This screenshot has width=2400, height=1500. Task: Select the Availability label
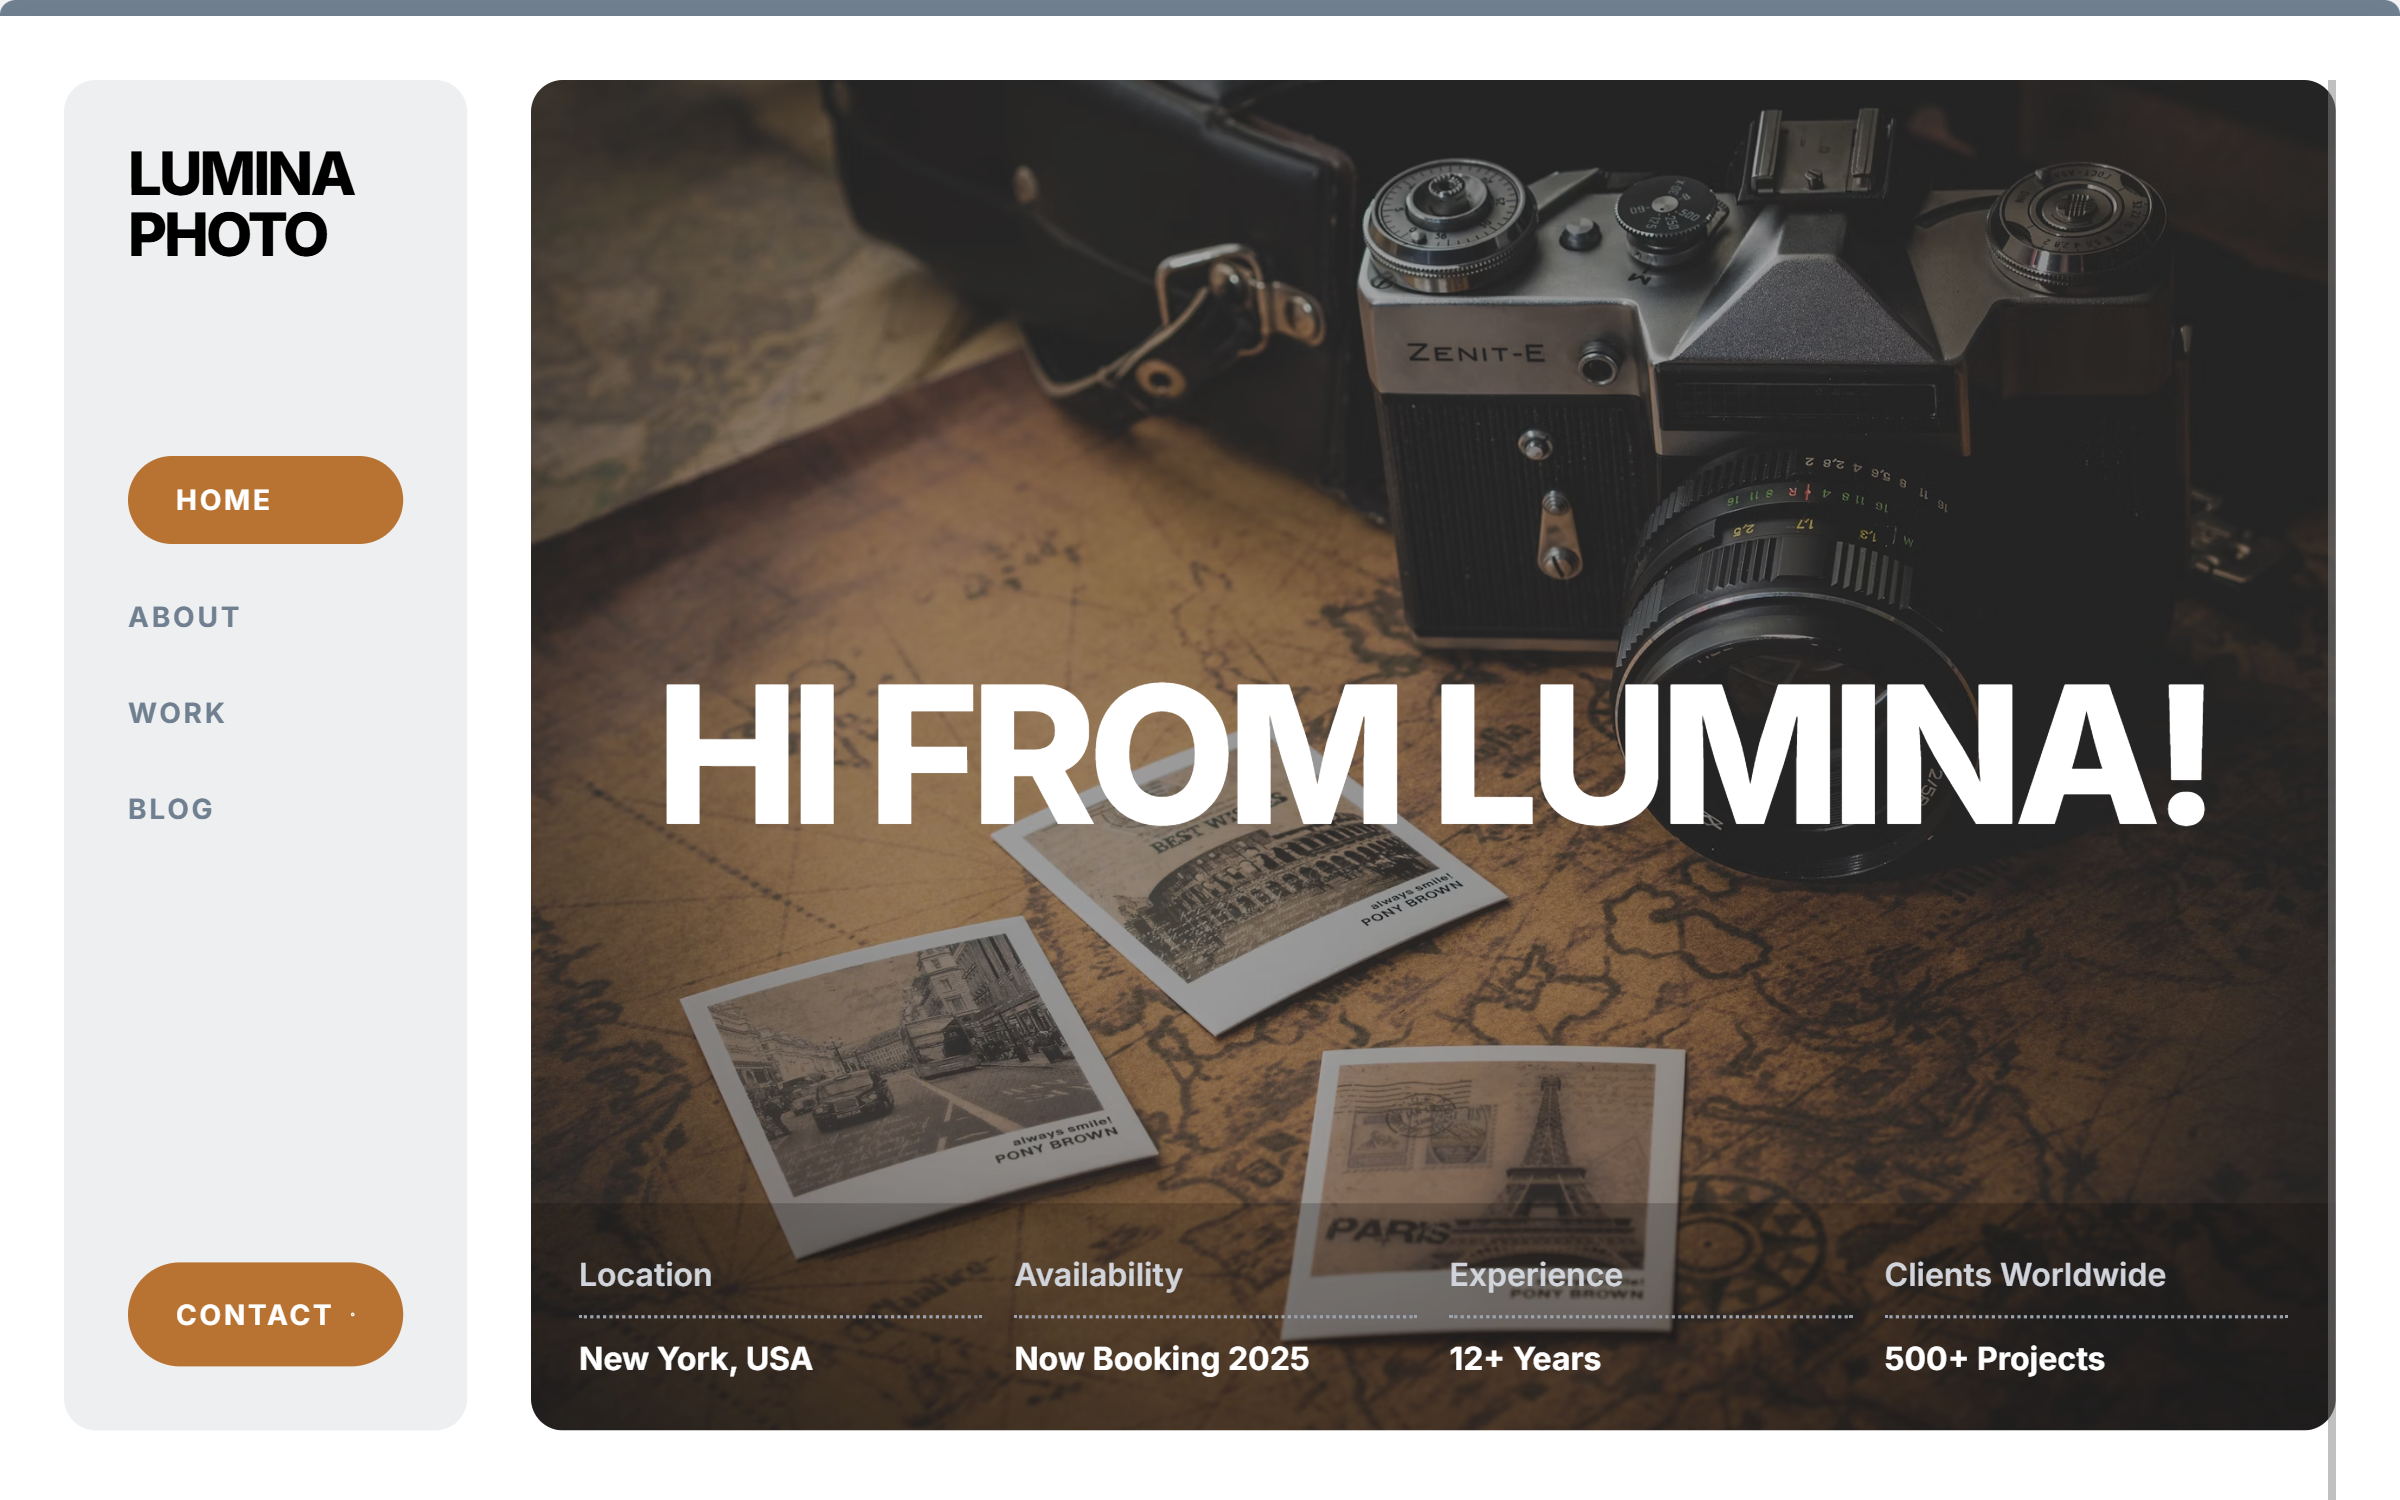1098,1275
